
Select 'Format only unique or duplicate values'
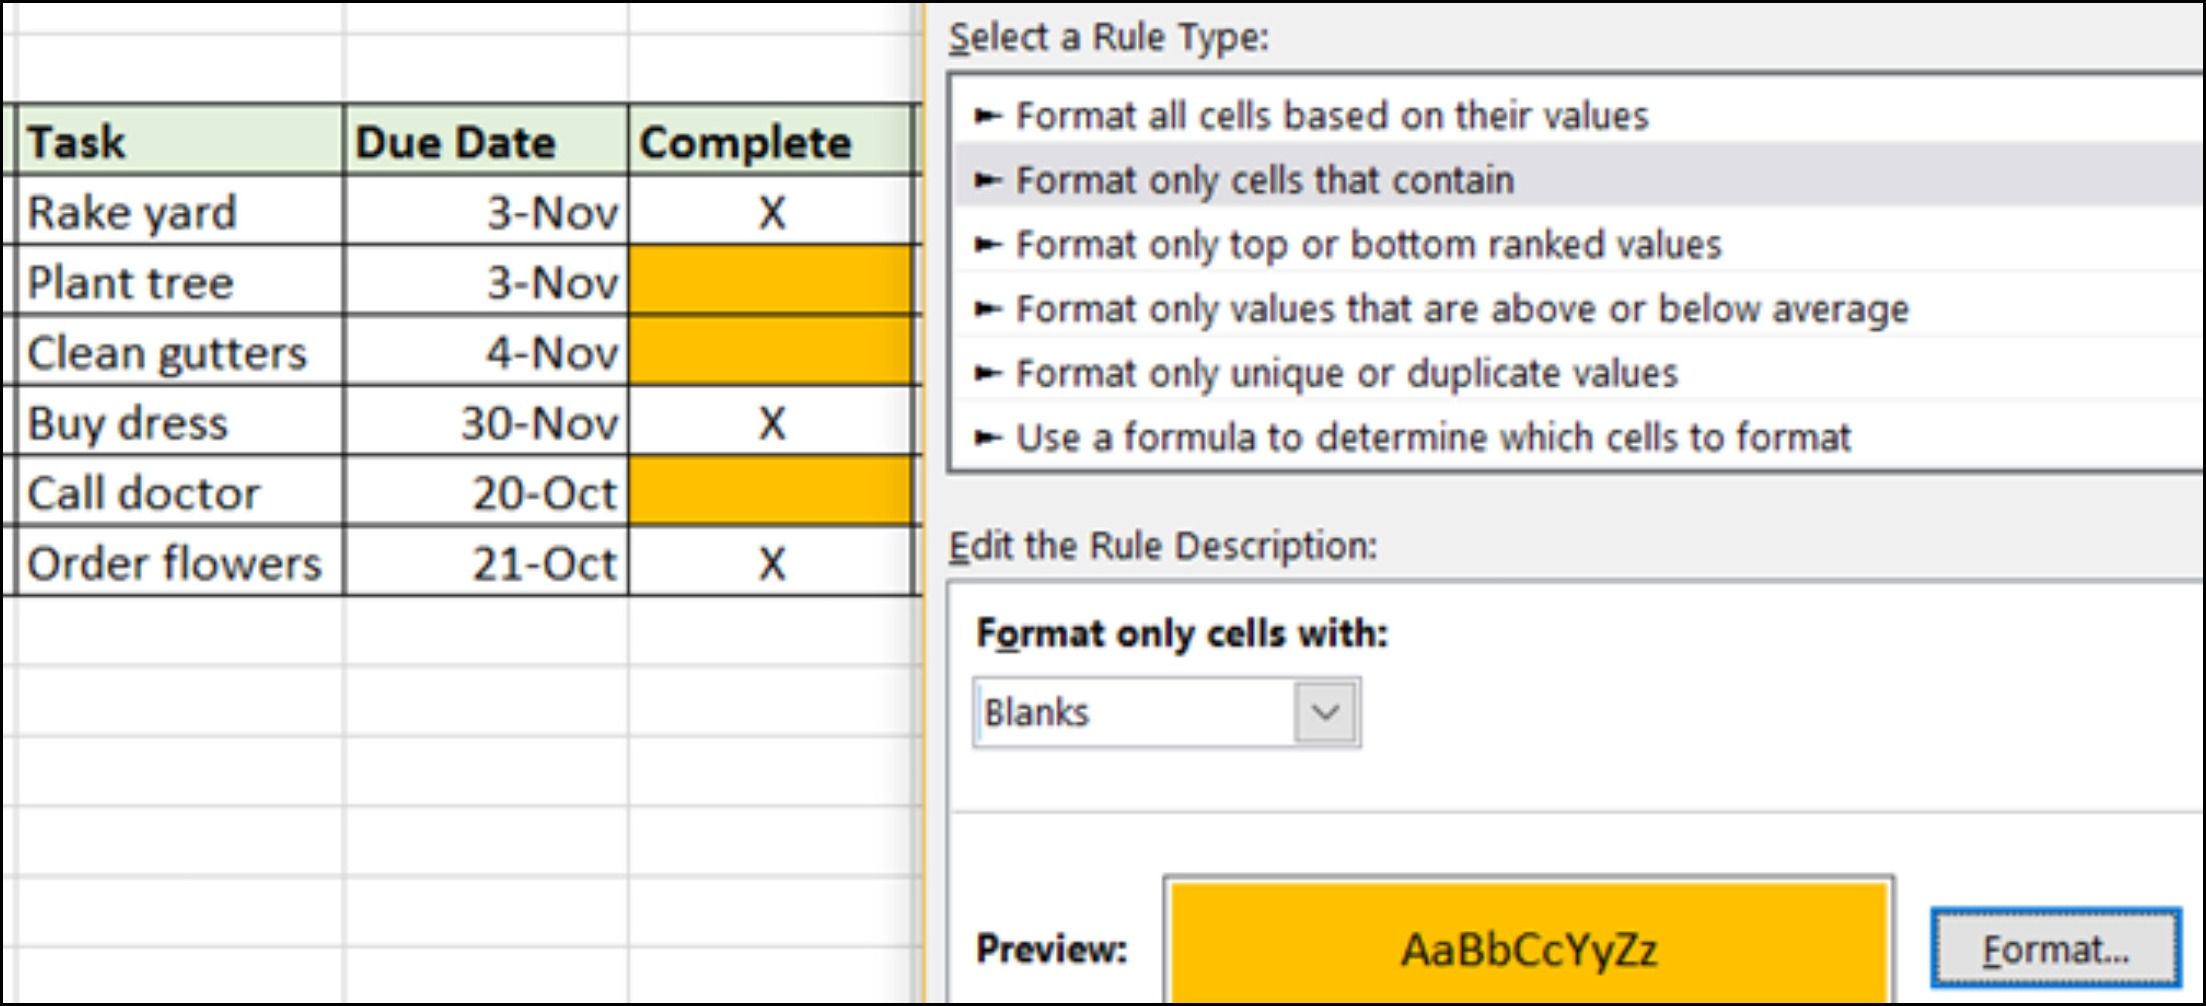click(1345, 373)
